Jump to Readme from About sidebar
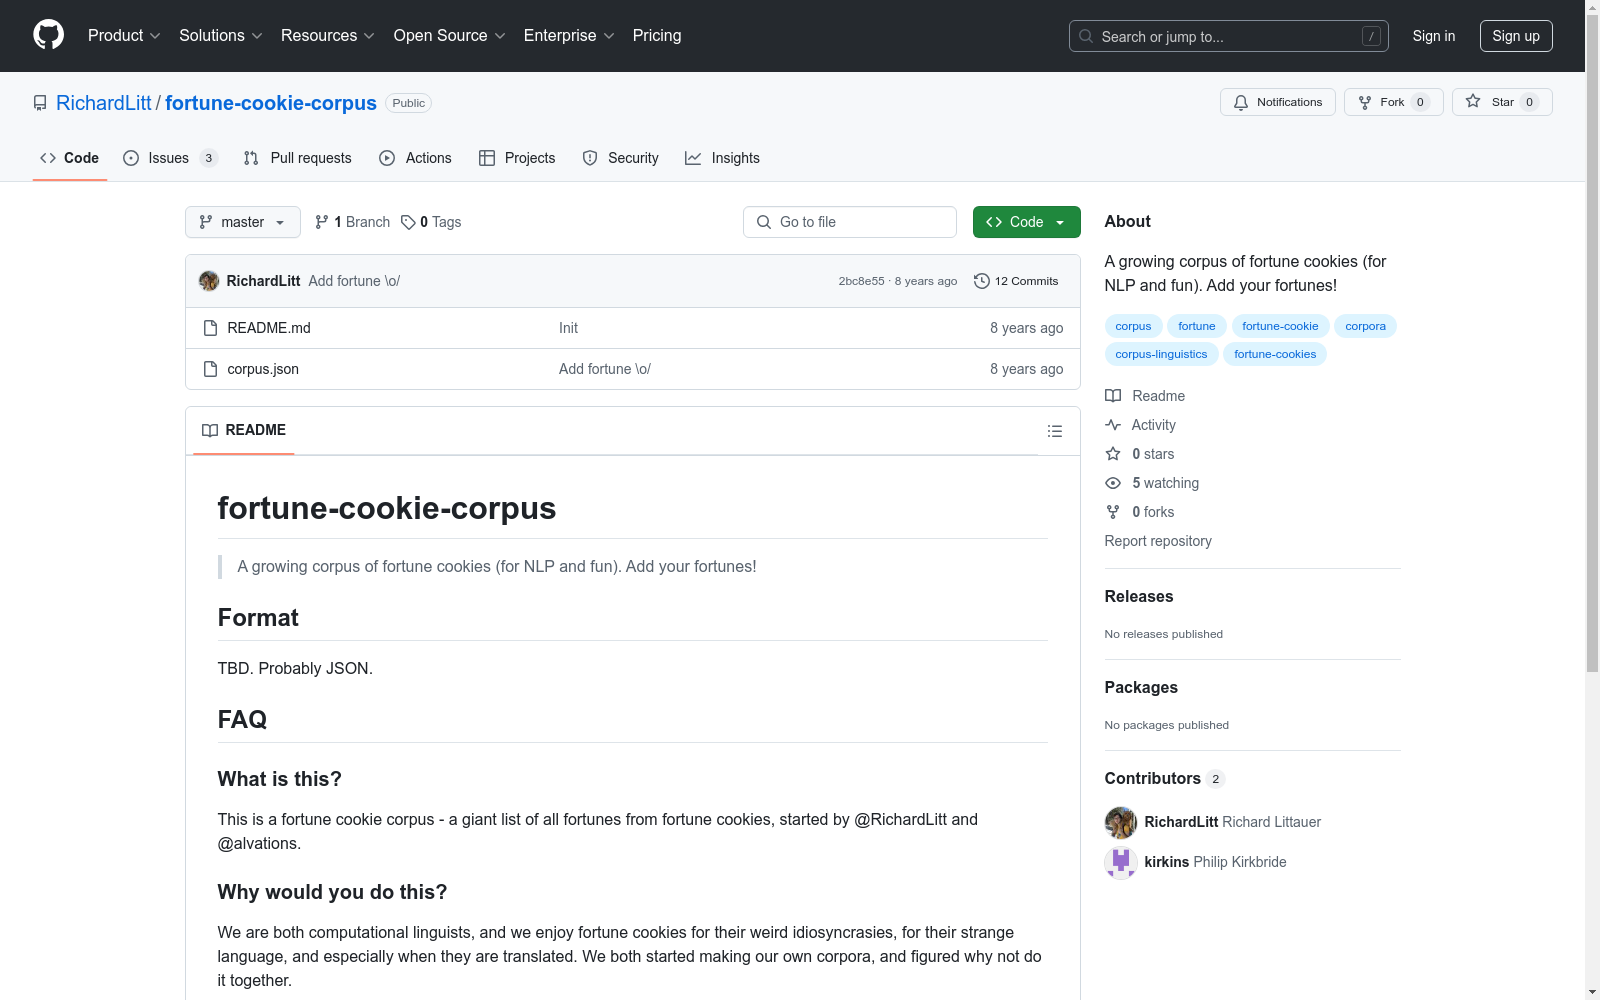 [x=1145, y=396]
